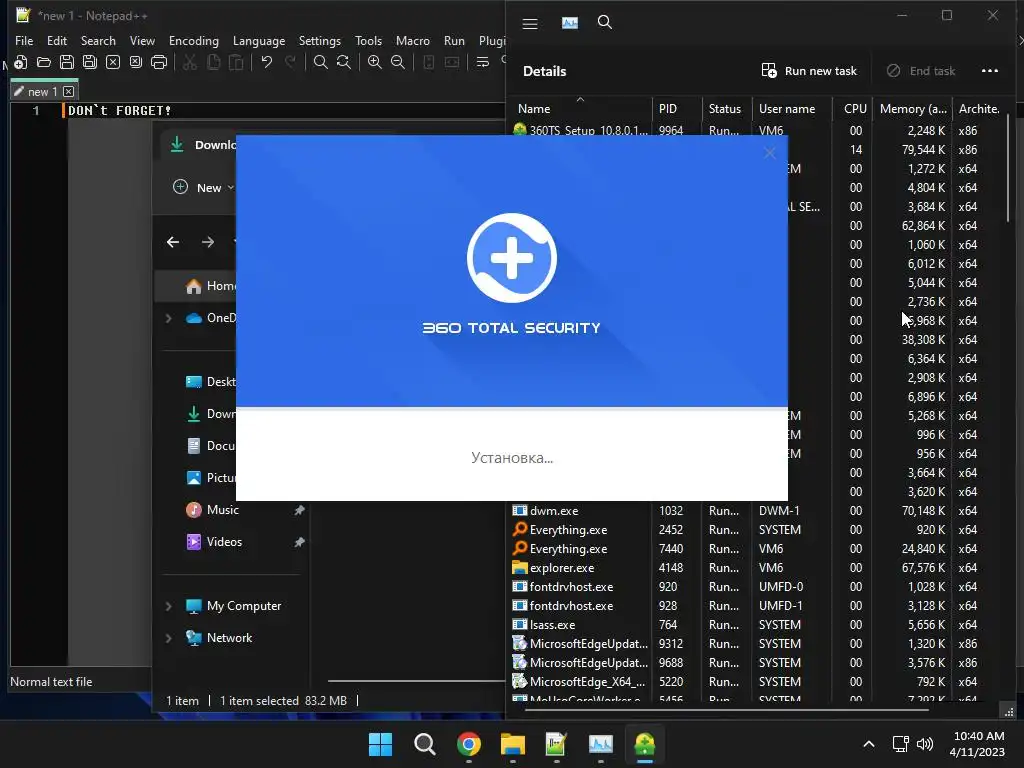
Task: Click the Cut icon in Notepad++ toolbar
Action: click(x=189, y=62)
